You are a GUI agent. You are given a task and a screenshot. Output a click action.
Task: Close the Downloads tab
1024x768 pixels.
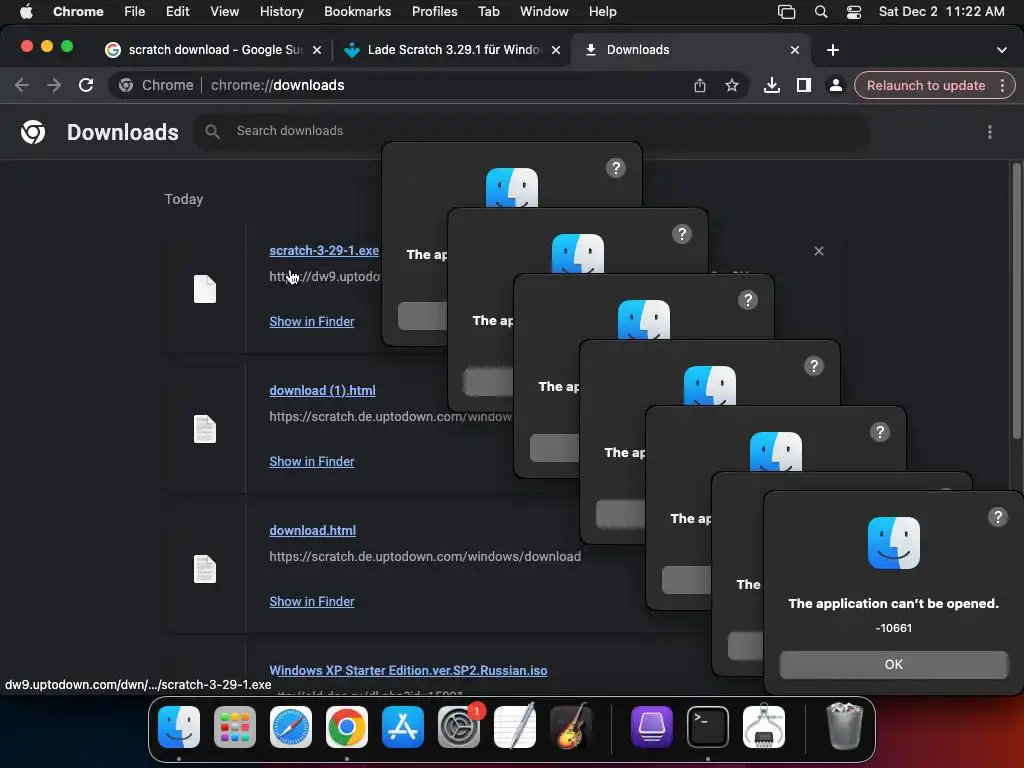coord(795,50)
